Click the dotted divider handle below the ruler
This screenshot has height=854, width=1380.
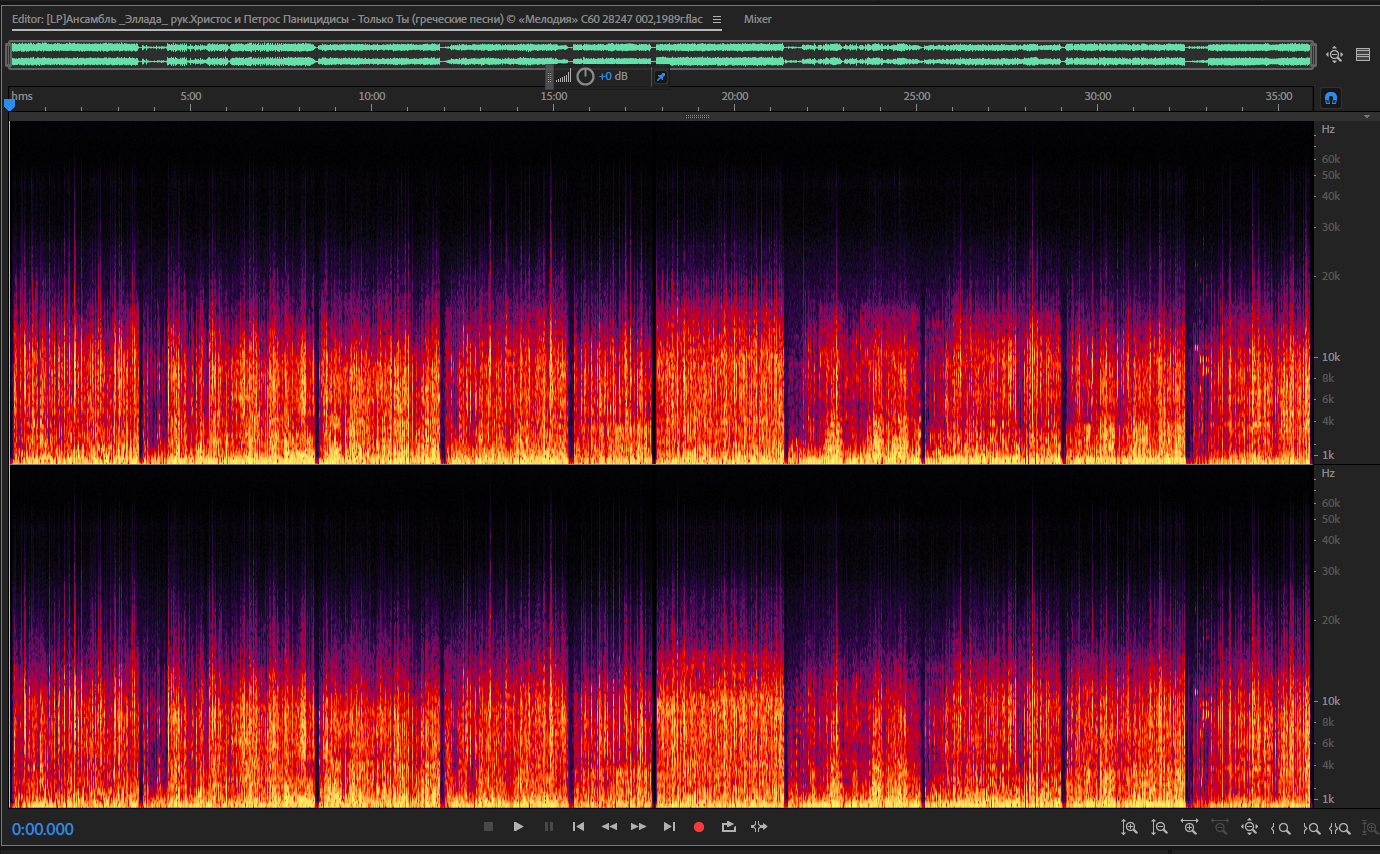coord(697,117)
